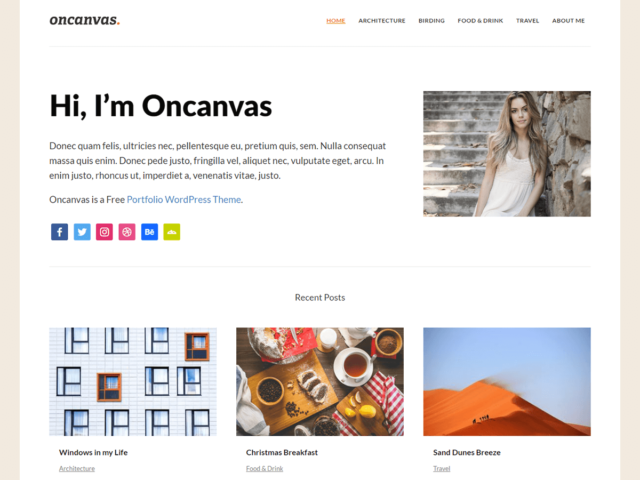Click the windows building post thumbnail
This screenshot has width=640, height=480.
tap(133, 382)
